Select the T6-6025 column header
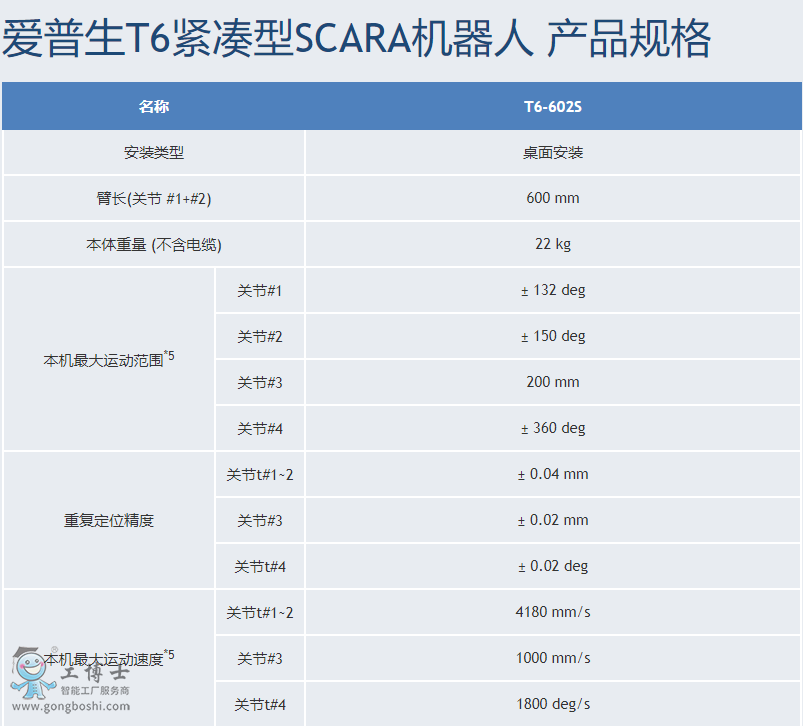The width and height of the screenshot is (803, 726). pos(553,107)
